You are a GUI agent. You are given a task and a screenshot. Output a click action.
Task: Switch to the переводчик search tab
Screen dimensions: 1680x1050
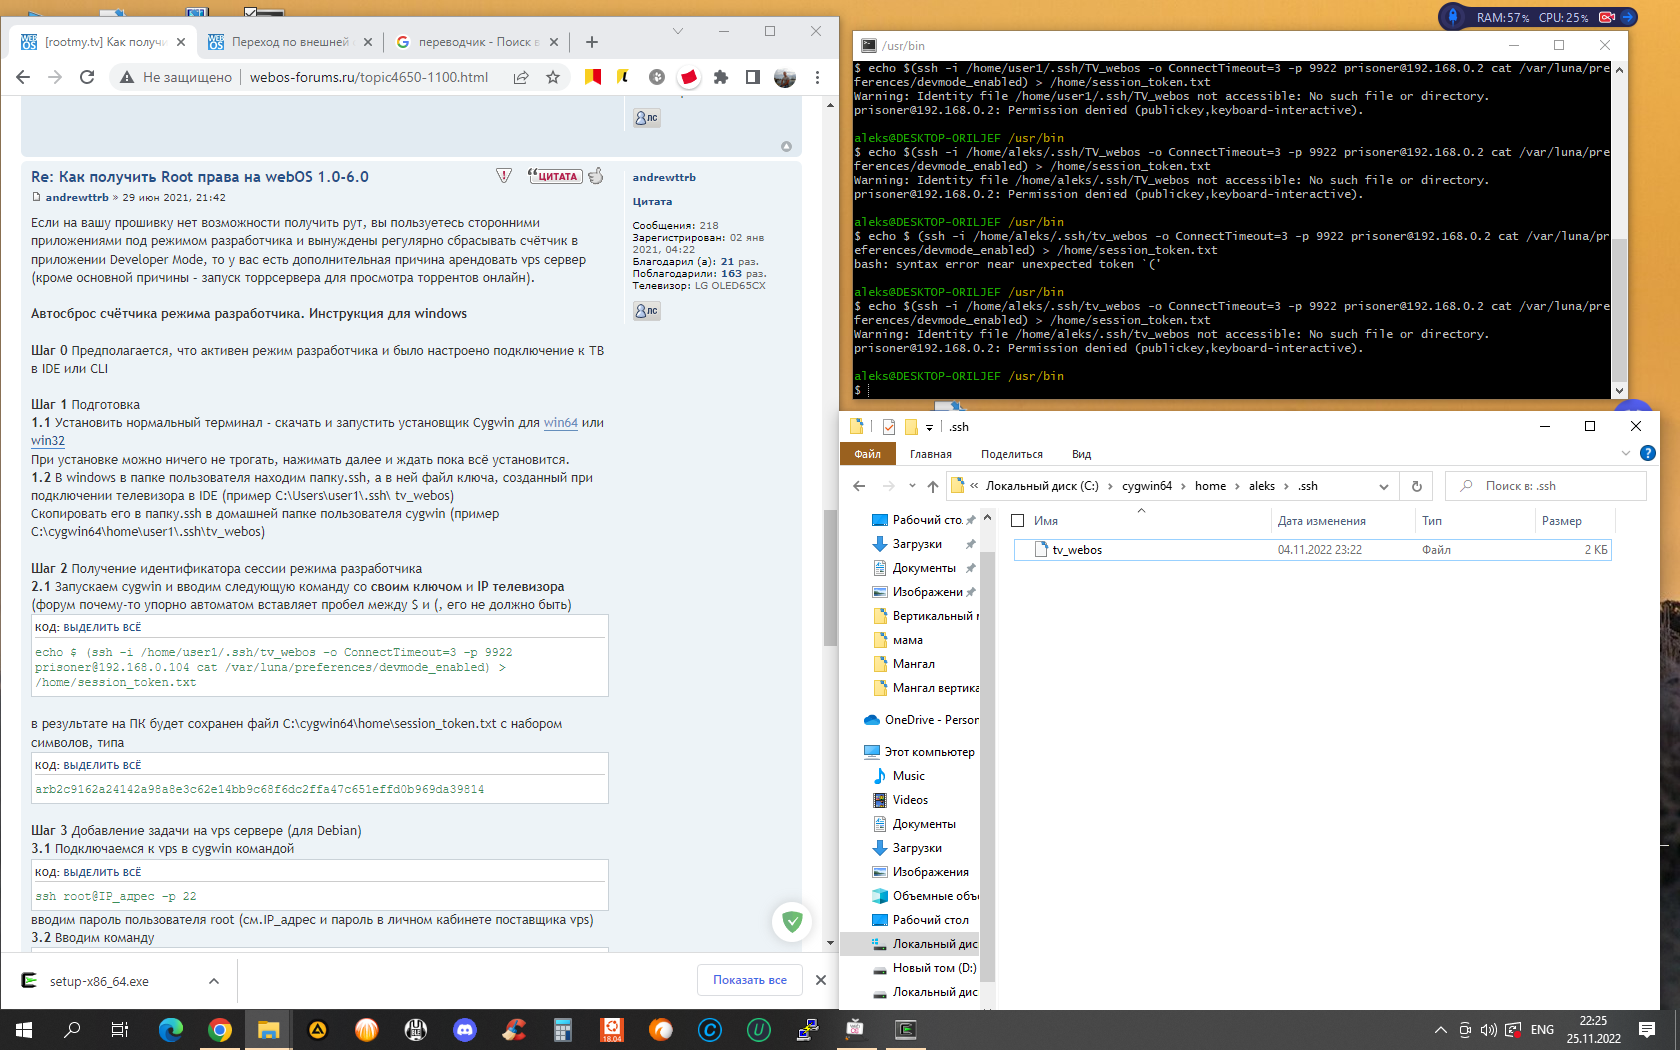(x=477, y=42)
